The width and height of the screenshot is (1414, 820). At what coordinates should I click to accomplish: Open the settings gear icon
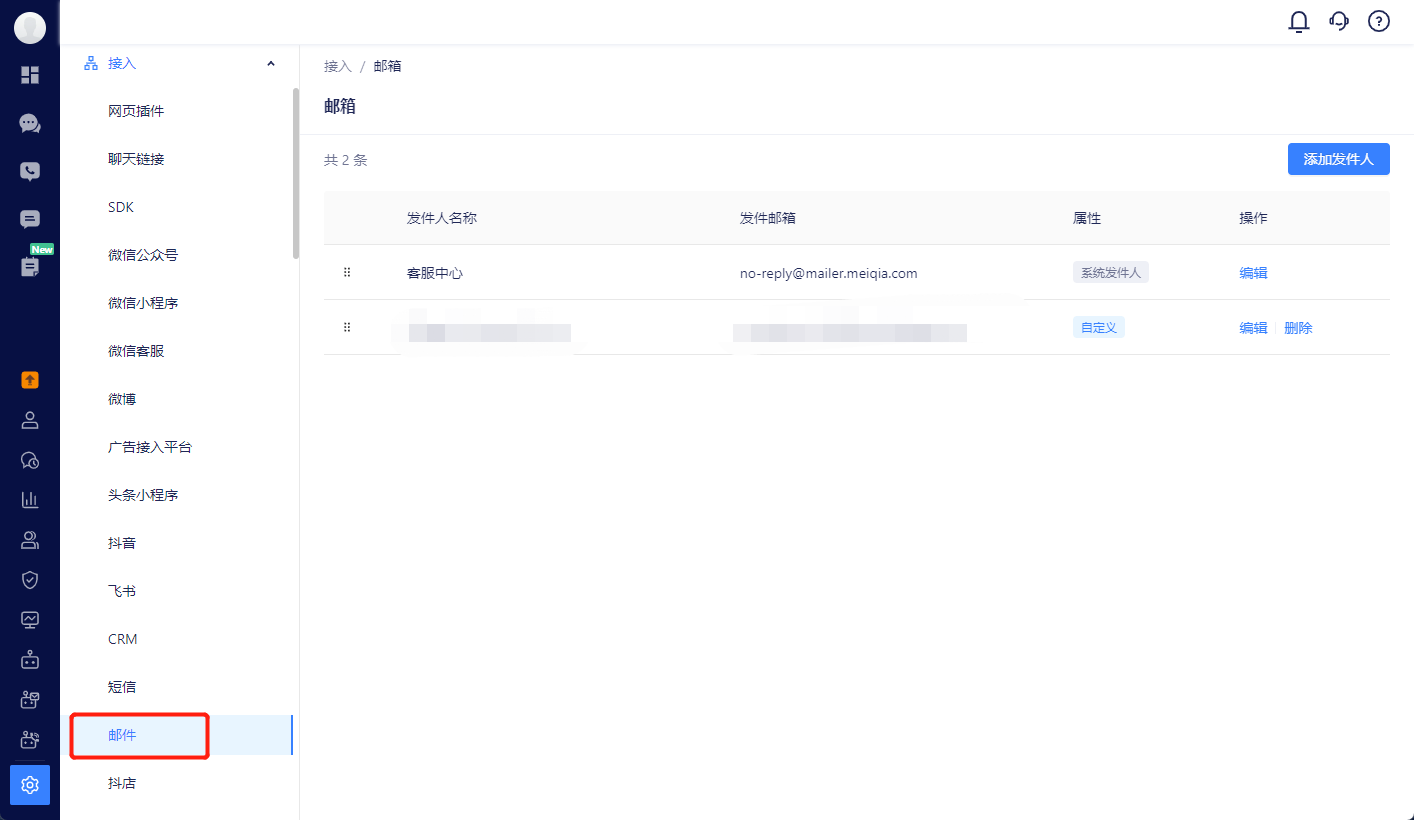(30, 785)
